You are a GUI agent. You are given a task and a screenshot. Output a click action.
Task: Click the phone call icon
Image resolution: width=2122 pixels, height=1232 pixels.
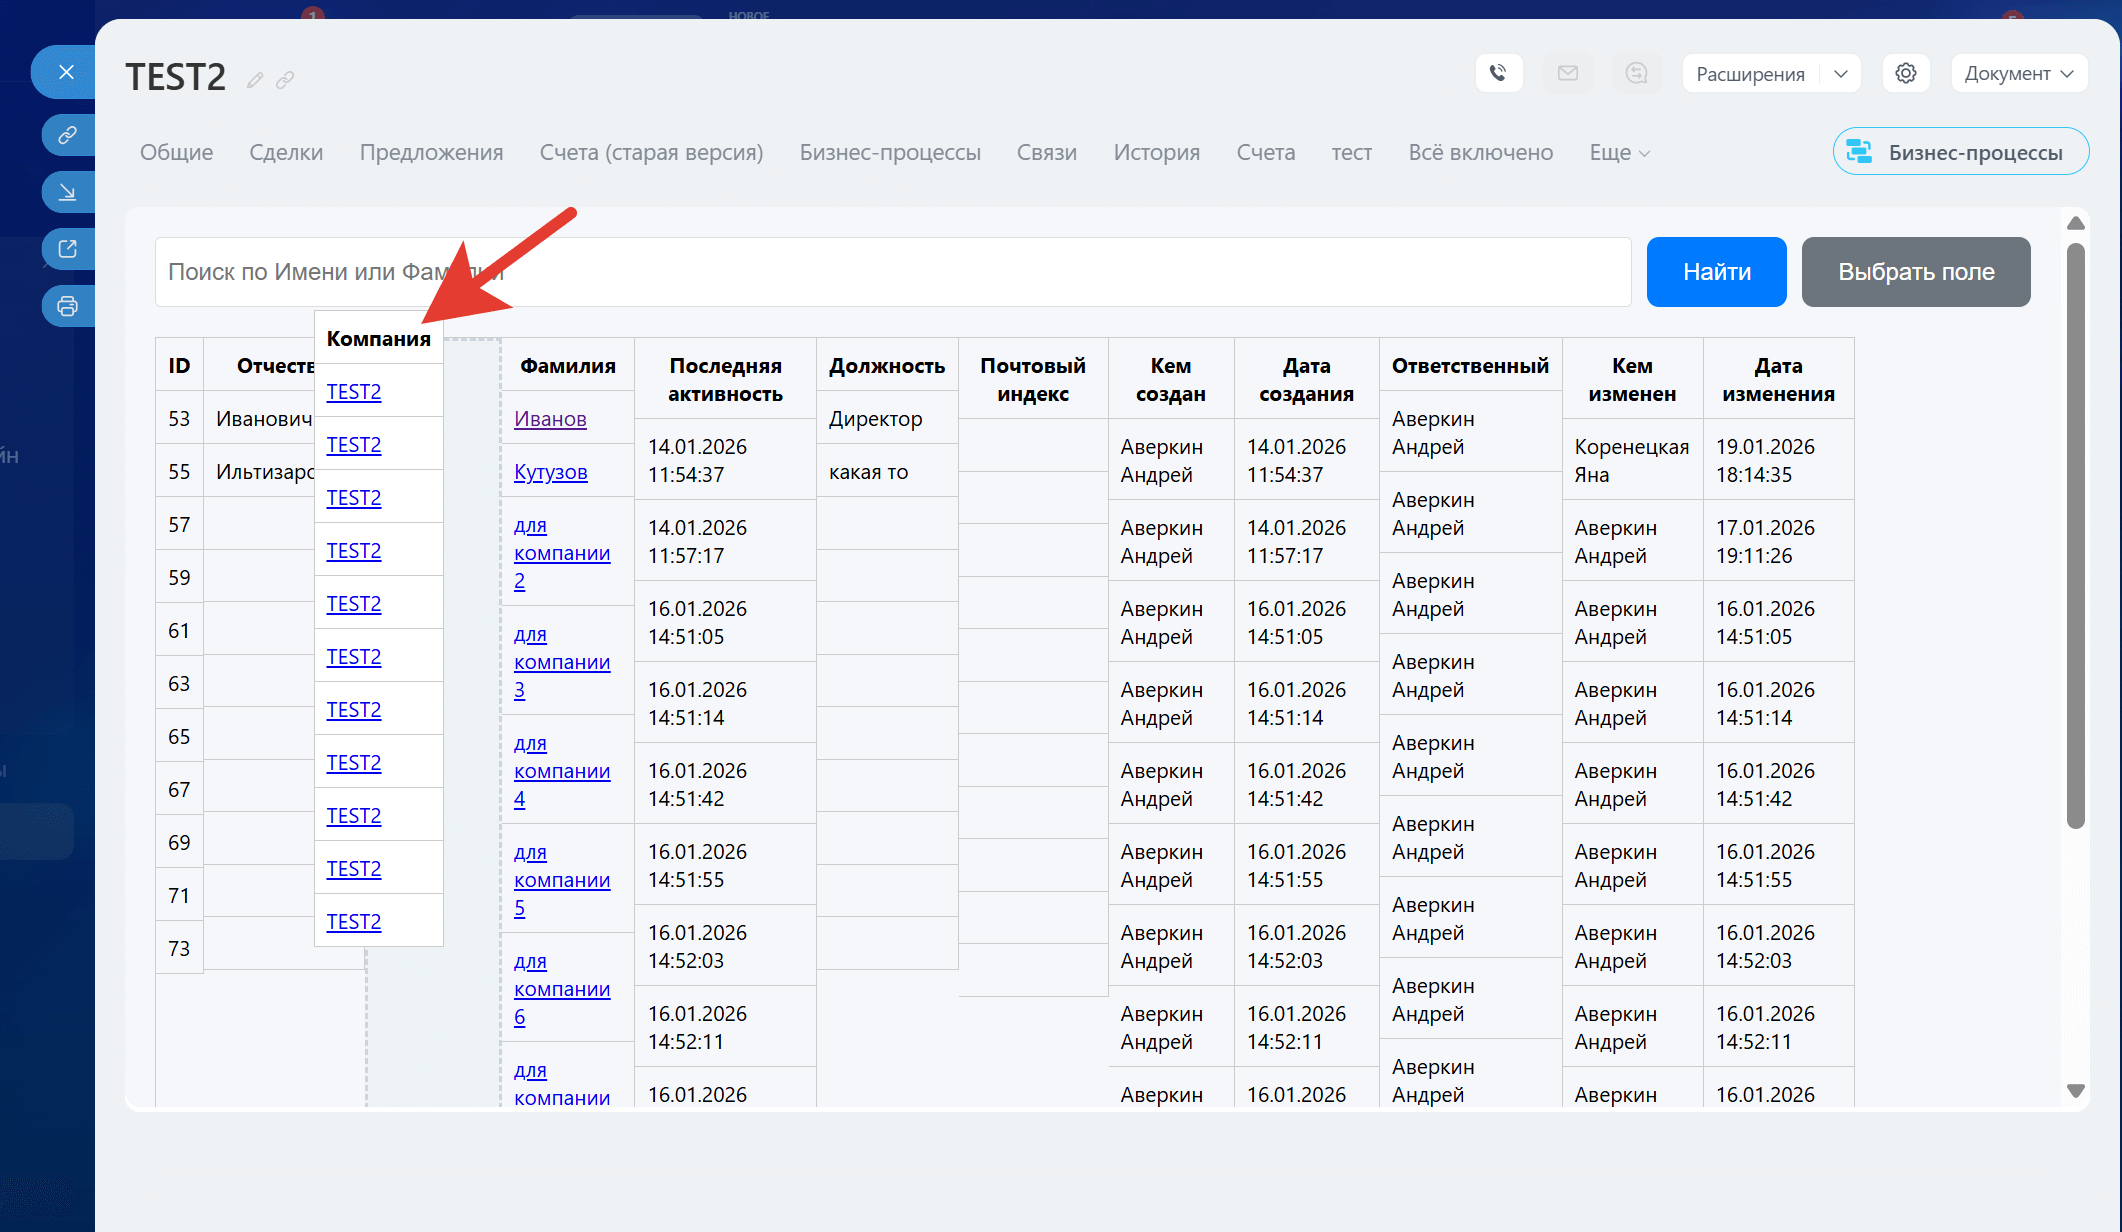1498,73
